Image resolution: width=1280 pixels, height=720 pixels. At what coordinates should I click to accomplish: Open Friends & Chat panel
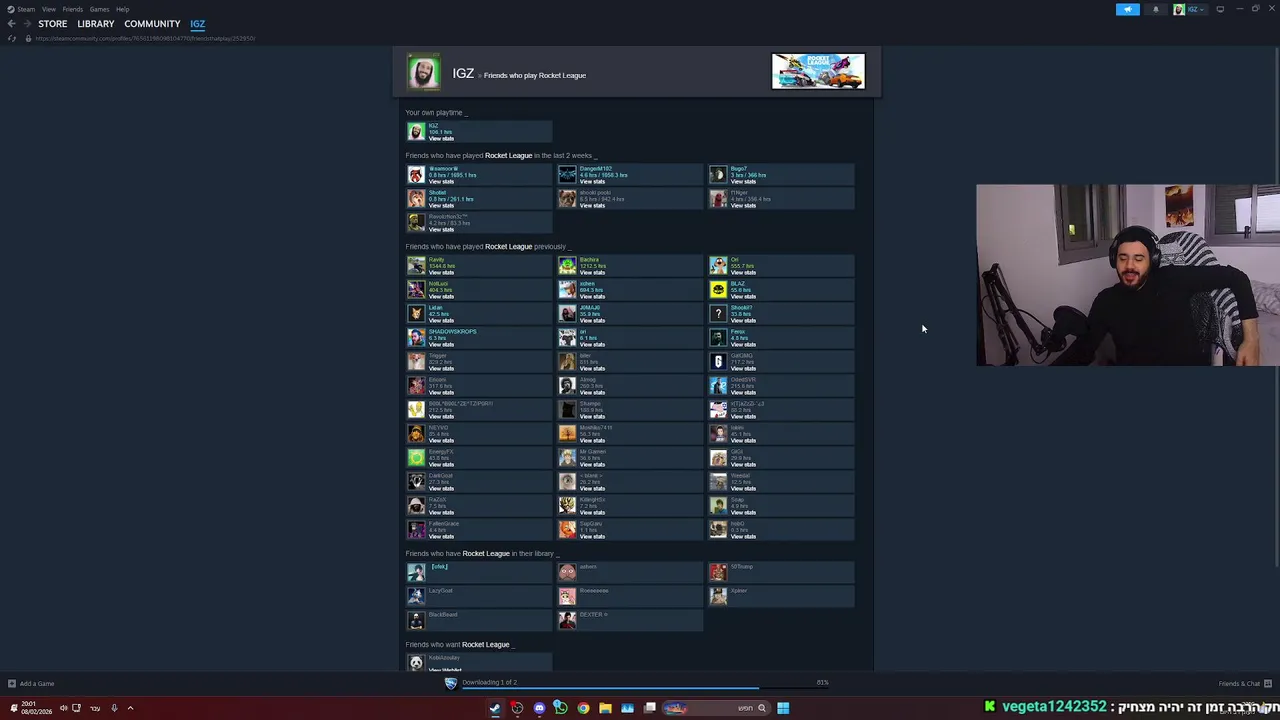(x=1244, y=684)
